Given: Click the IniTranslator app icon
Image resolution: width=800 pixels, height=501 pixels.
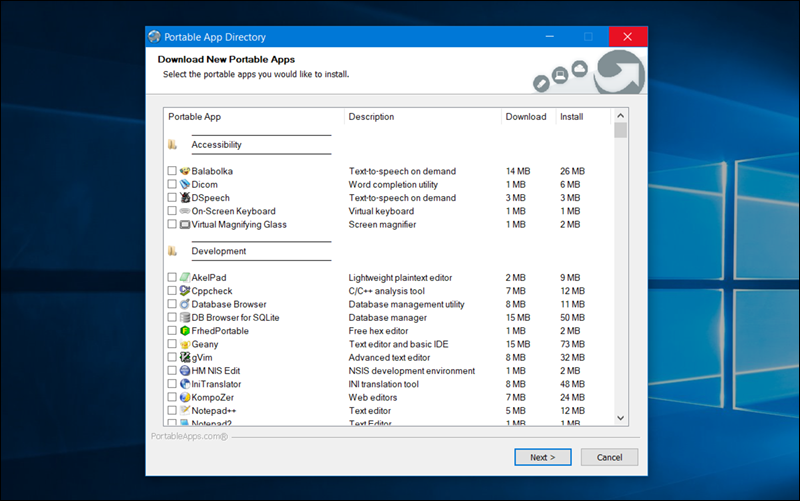Looking at the screenshot, I should (185, 384).
